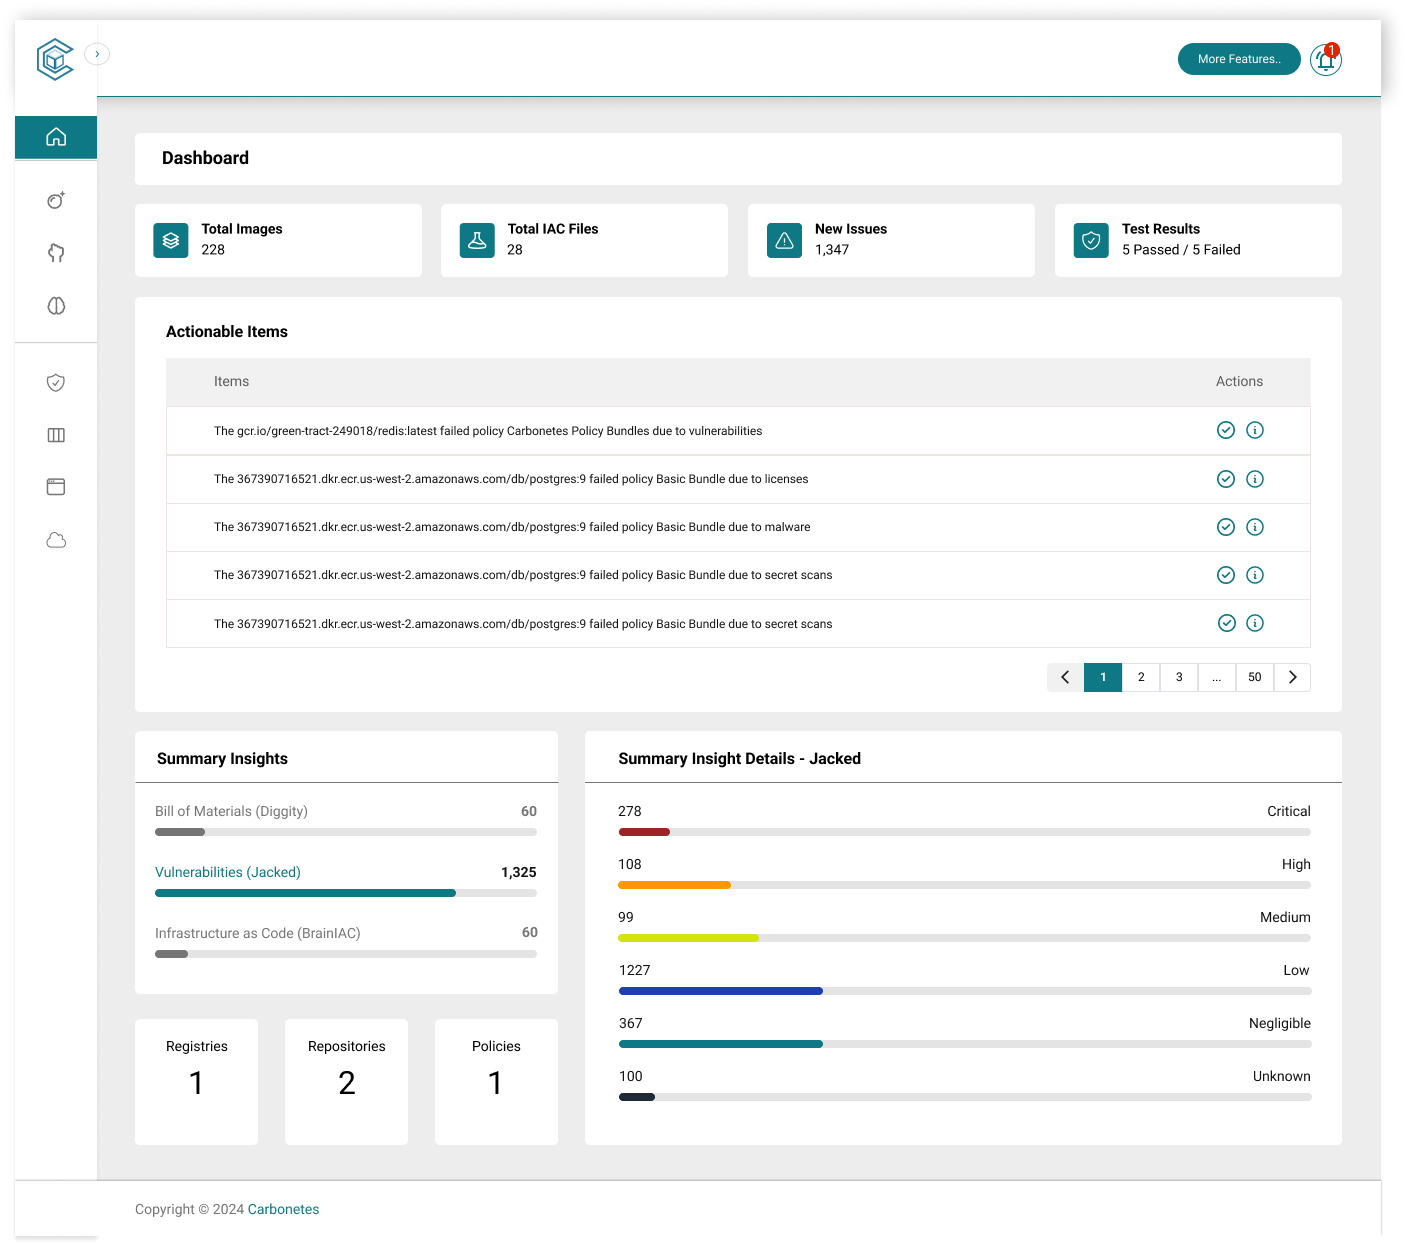Click the More Features button
This screenshot has width=1406, height=1244.
1239,59
